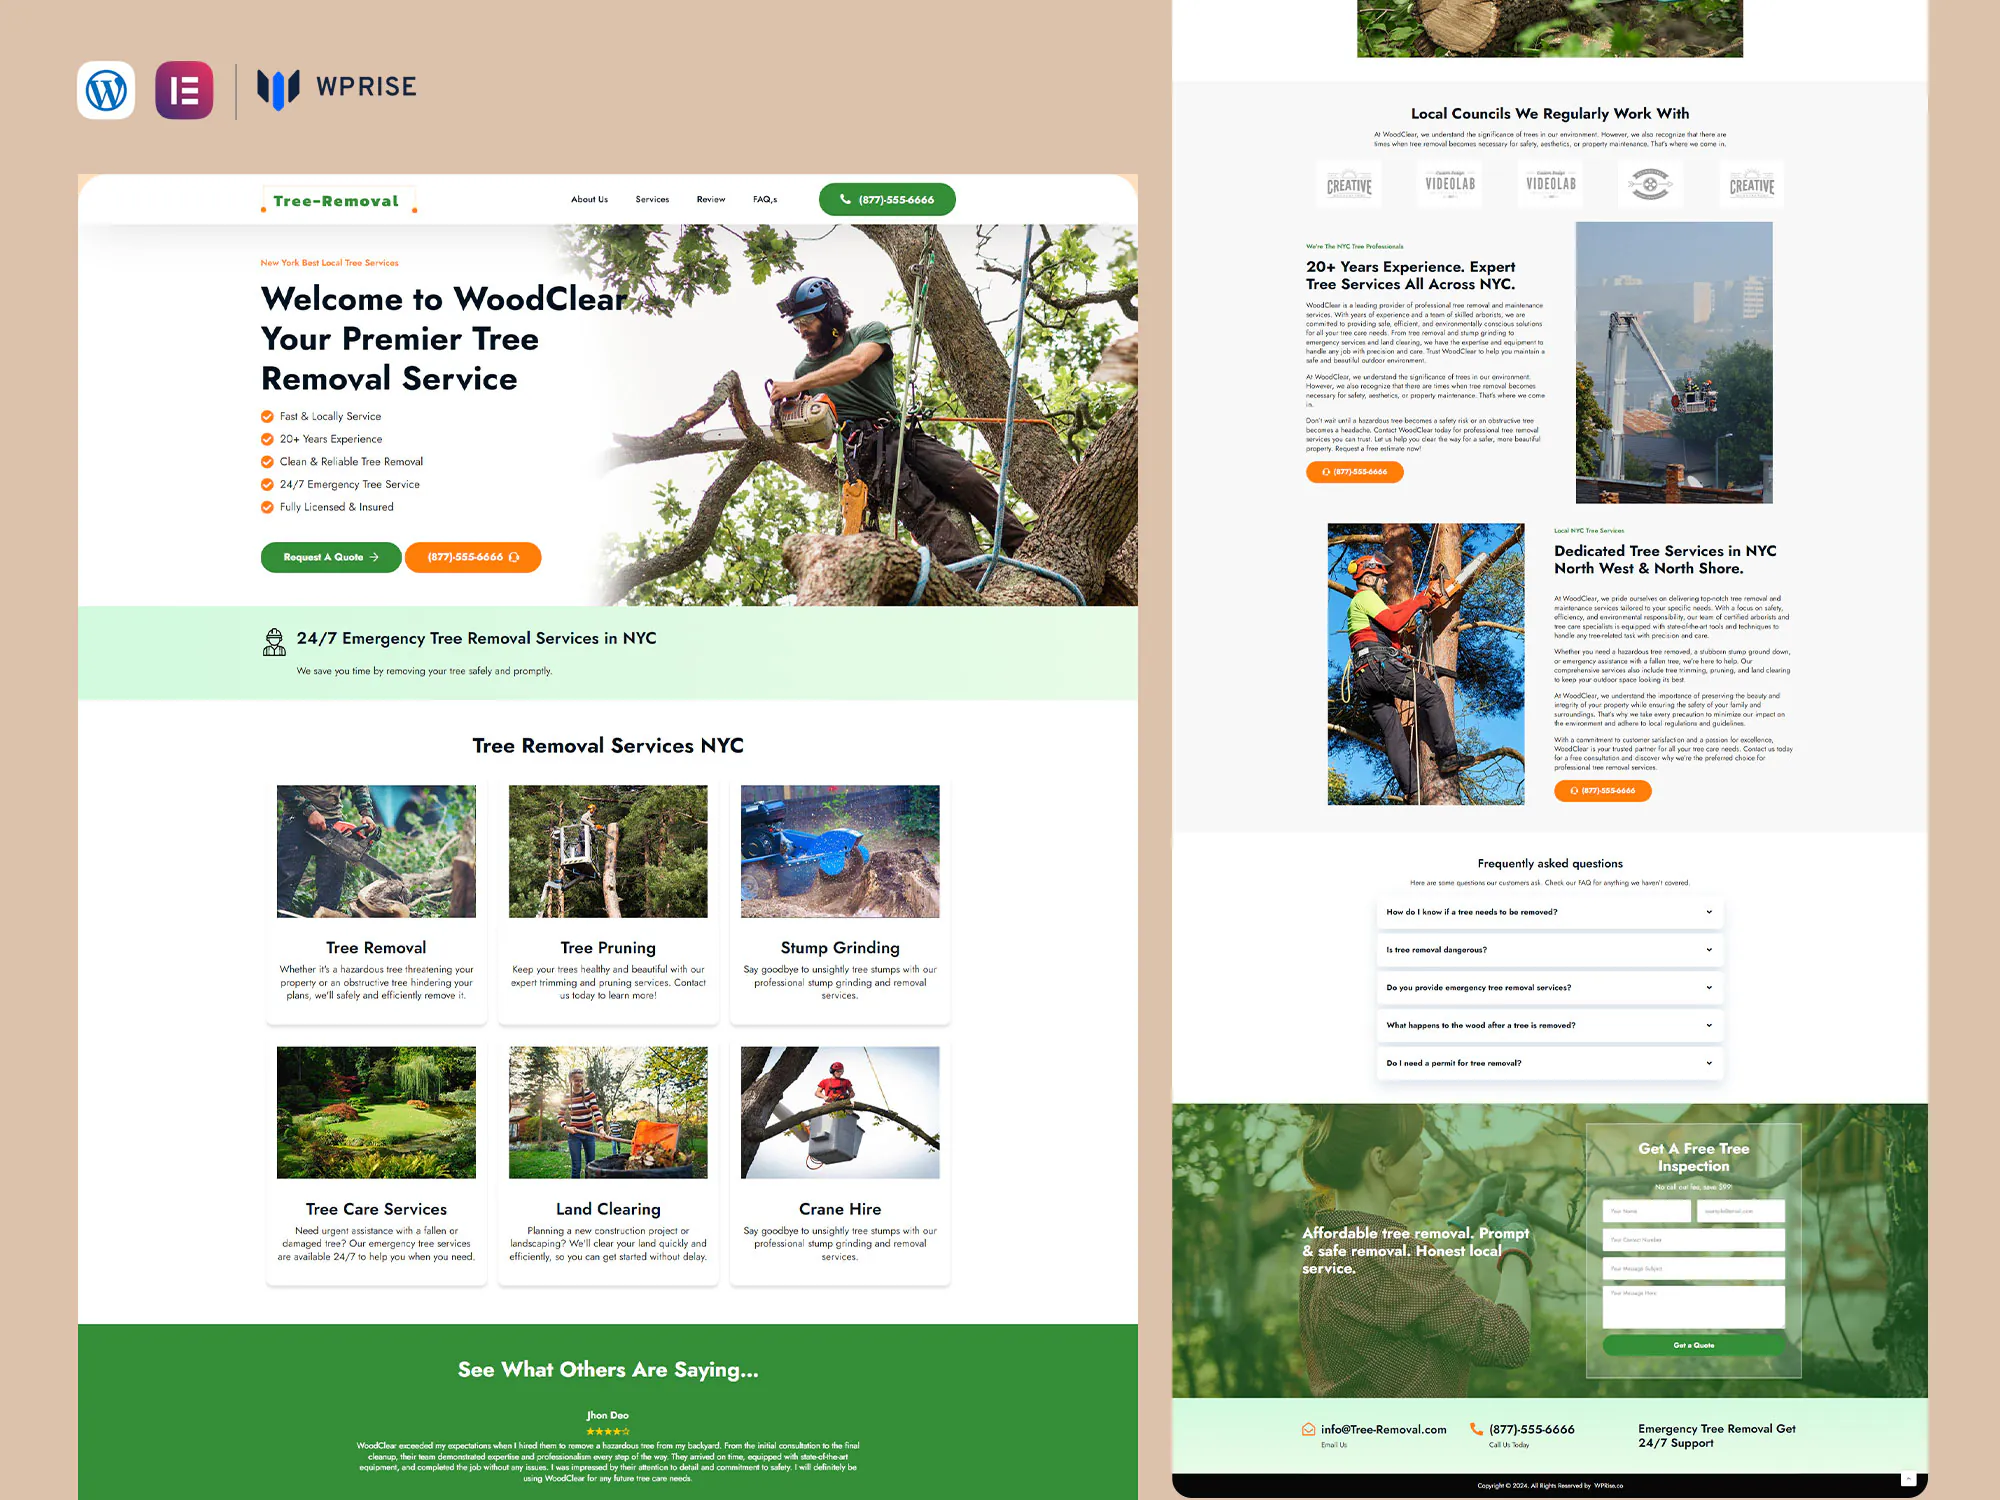Click the phone icon on the green header button

point(845,199)
